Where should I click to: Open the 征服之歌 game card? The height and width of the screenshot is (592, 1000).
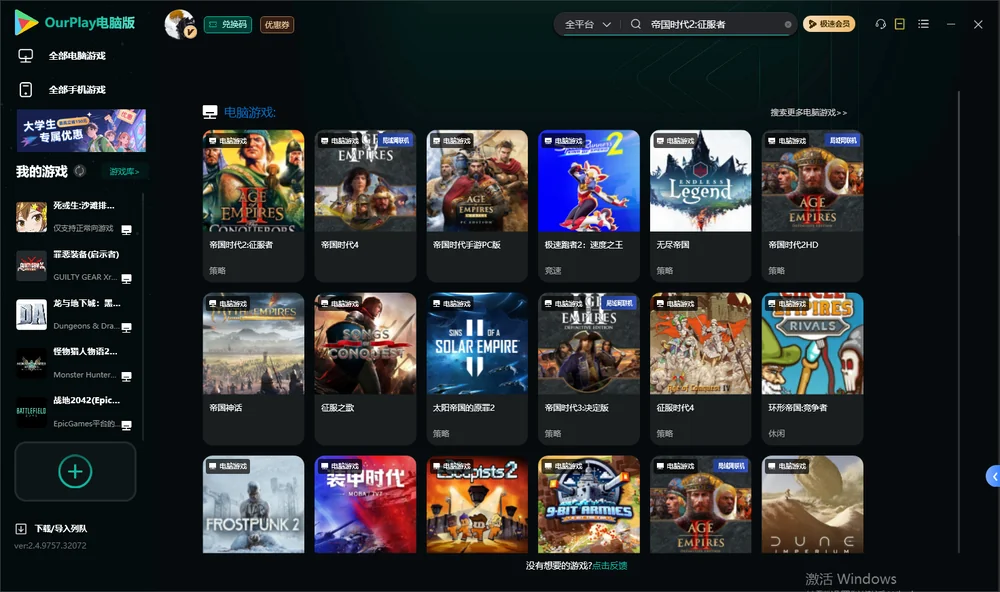[365, 368]
